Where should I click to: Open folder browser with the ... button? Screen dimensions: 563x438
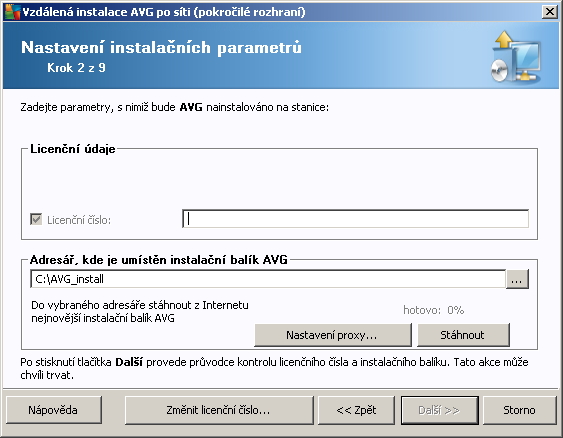(x=517, y=279)
